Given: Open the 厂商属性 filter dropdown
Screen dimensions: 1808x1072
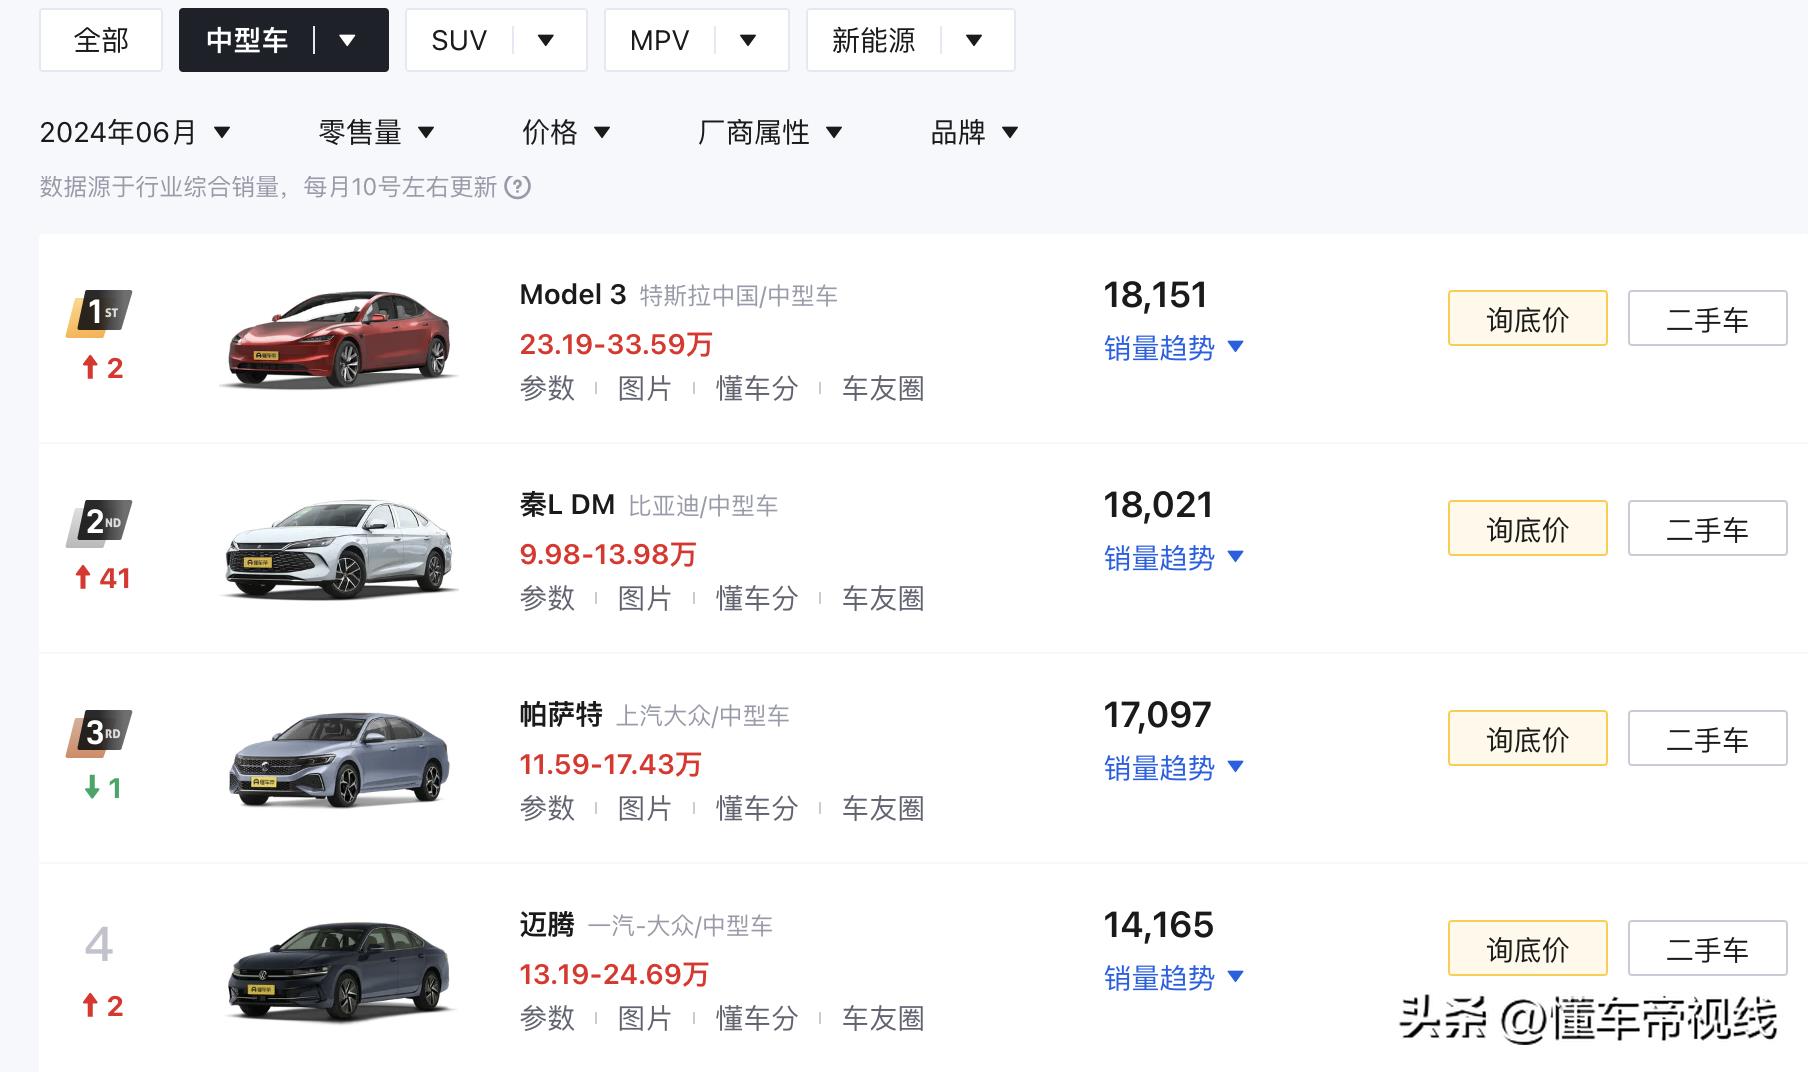Looking at the screenshot, I should [x=770, y=132].
